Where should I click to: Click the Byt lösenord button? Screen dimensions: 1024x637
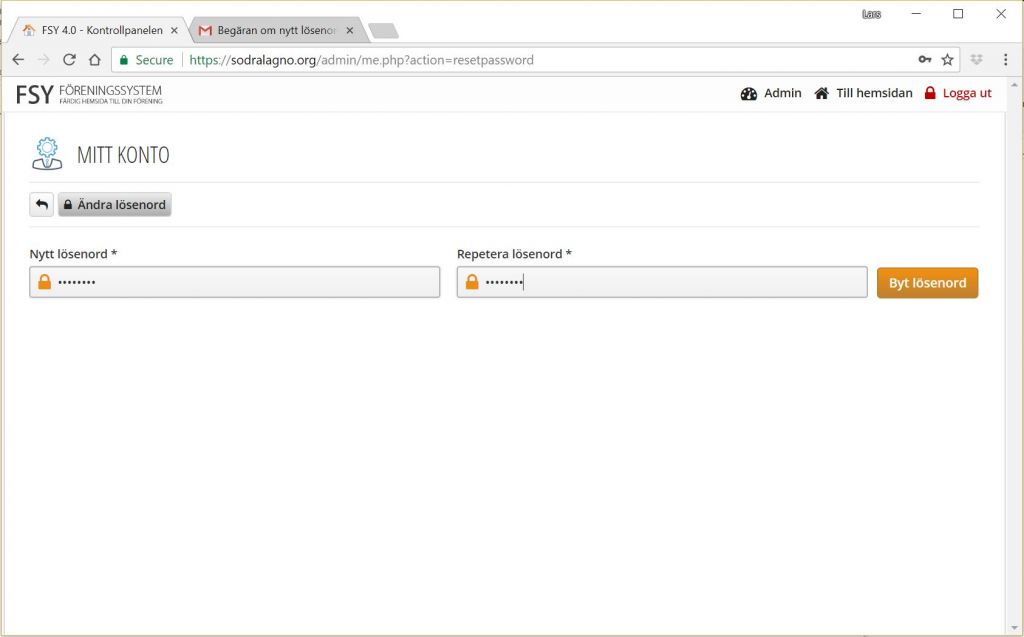927,283
